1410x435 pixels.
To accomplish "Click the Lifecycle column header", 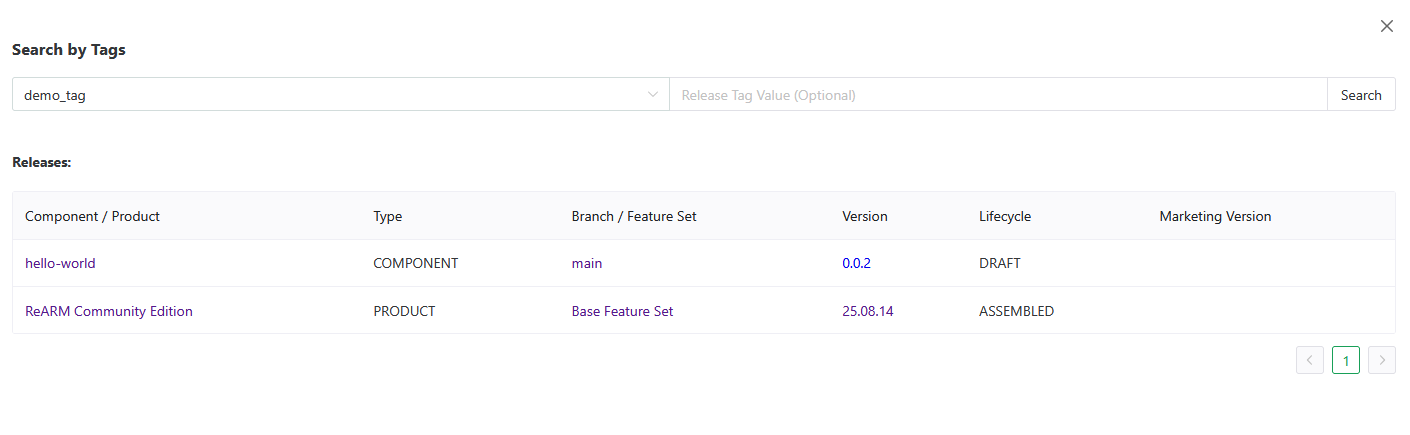I will (x=1005, y=216).
